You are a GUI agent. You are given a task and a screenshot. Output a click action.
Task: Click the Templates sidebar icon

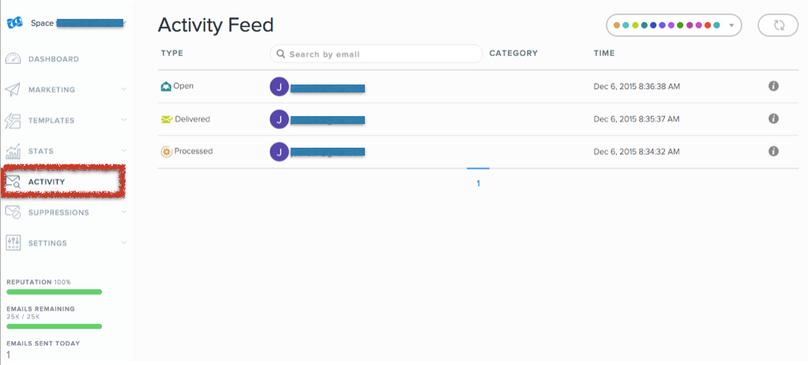click(x=13, y=121)
